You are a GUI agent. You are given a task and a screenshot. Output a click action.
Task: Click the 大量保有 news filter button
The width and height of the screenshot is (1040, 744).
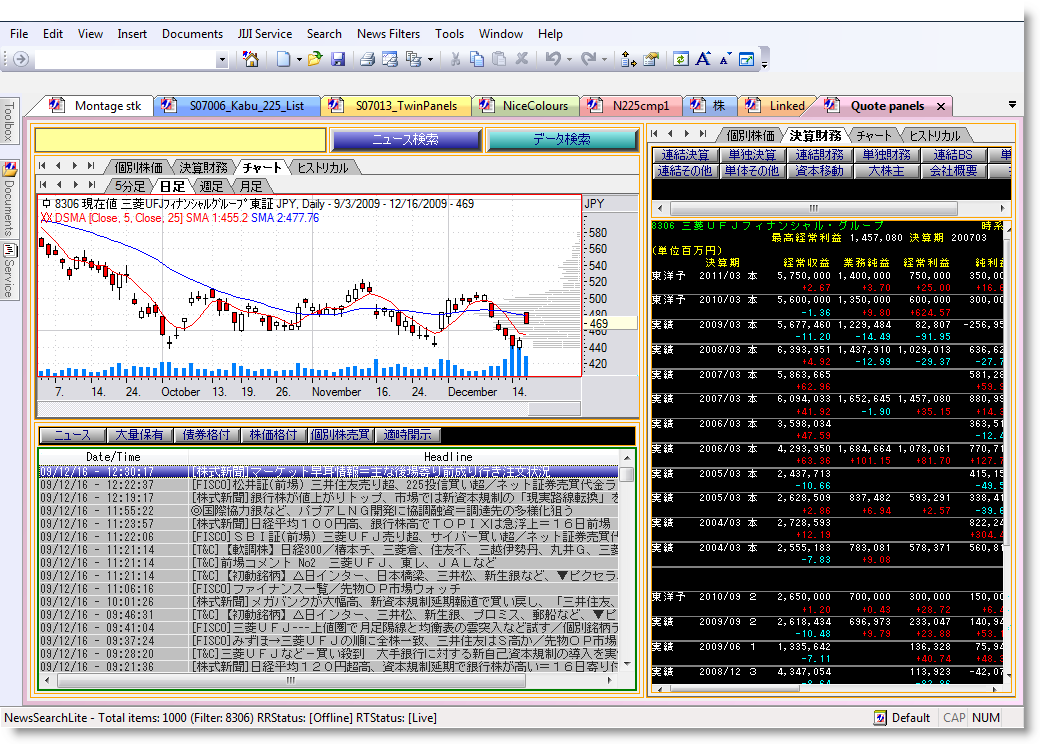[139, 435]
